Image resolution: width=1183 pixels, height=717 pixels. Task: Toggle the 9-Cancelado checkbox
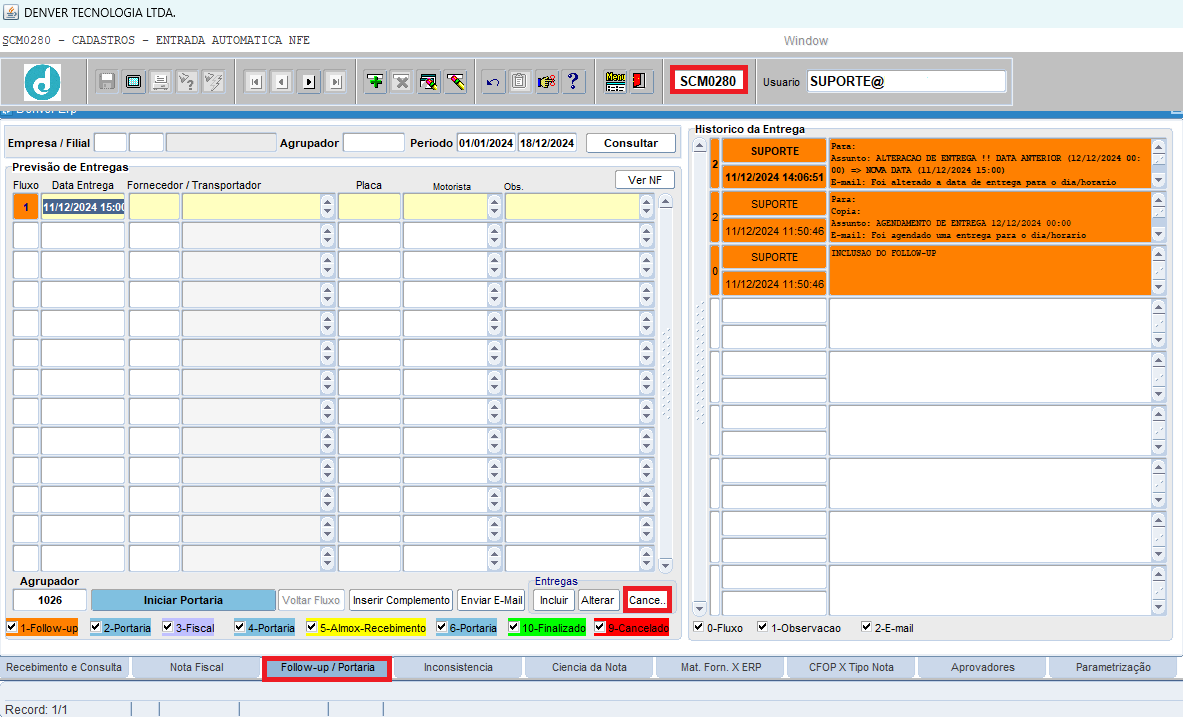(600, 627)
